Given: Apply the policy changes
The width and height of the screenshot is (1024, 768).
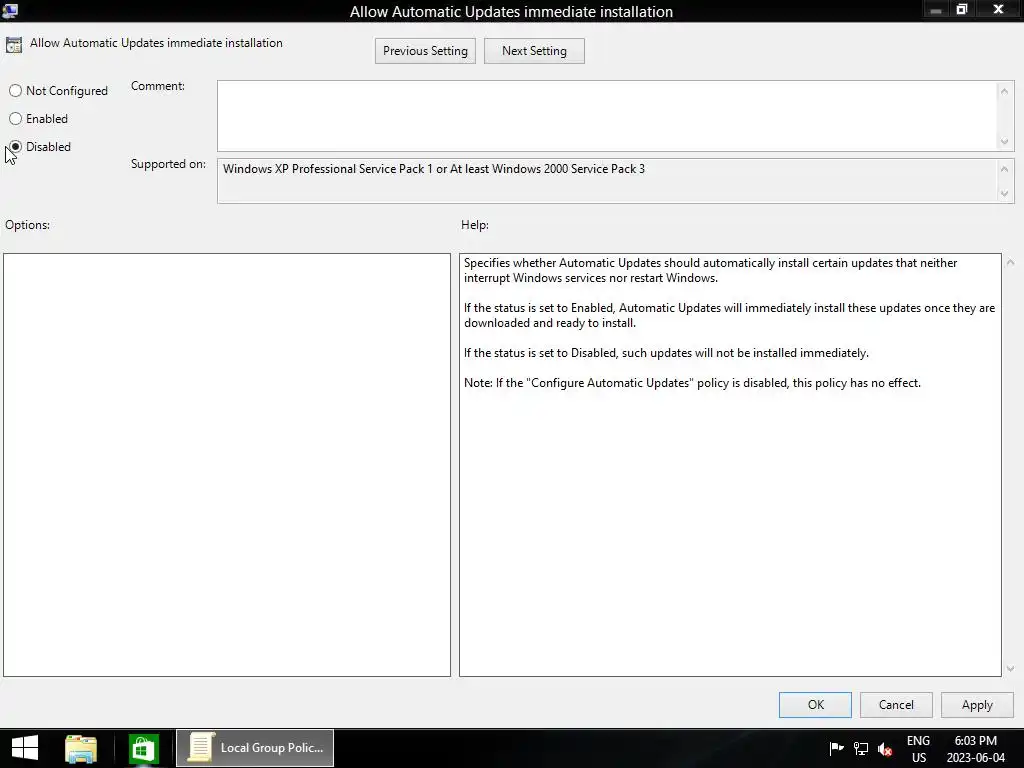Looking at the screenshot, I should click(977, 705).
